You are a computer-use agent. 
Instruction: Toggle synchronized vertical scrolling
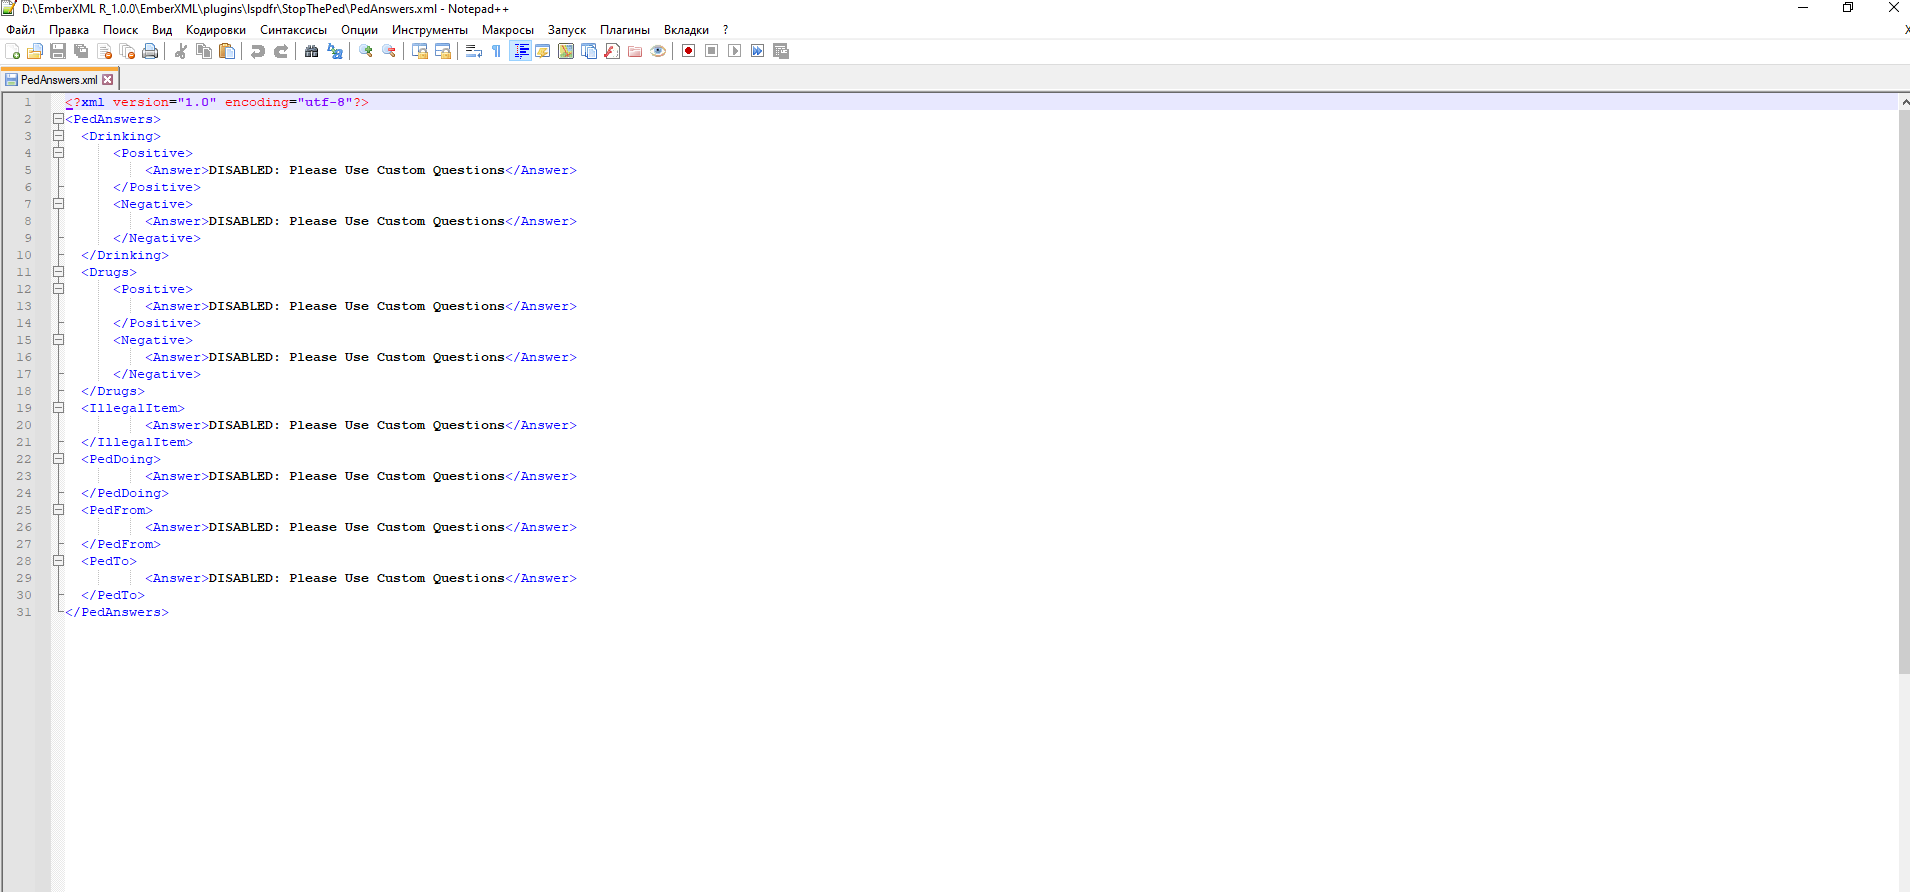tap(420, 51)
